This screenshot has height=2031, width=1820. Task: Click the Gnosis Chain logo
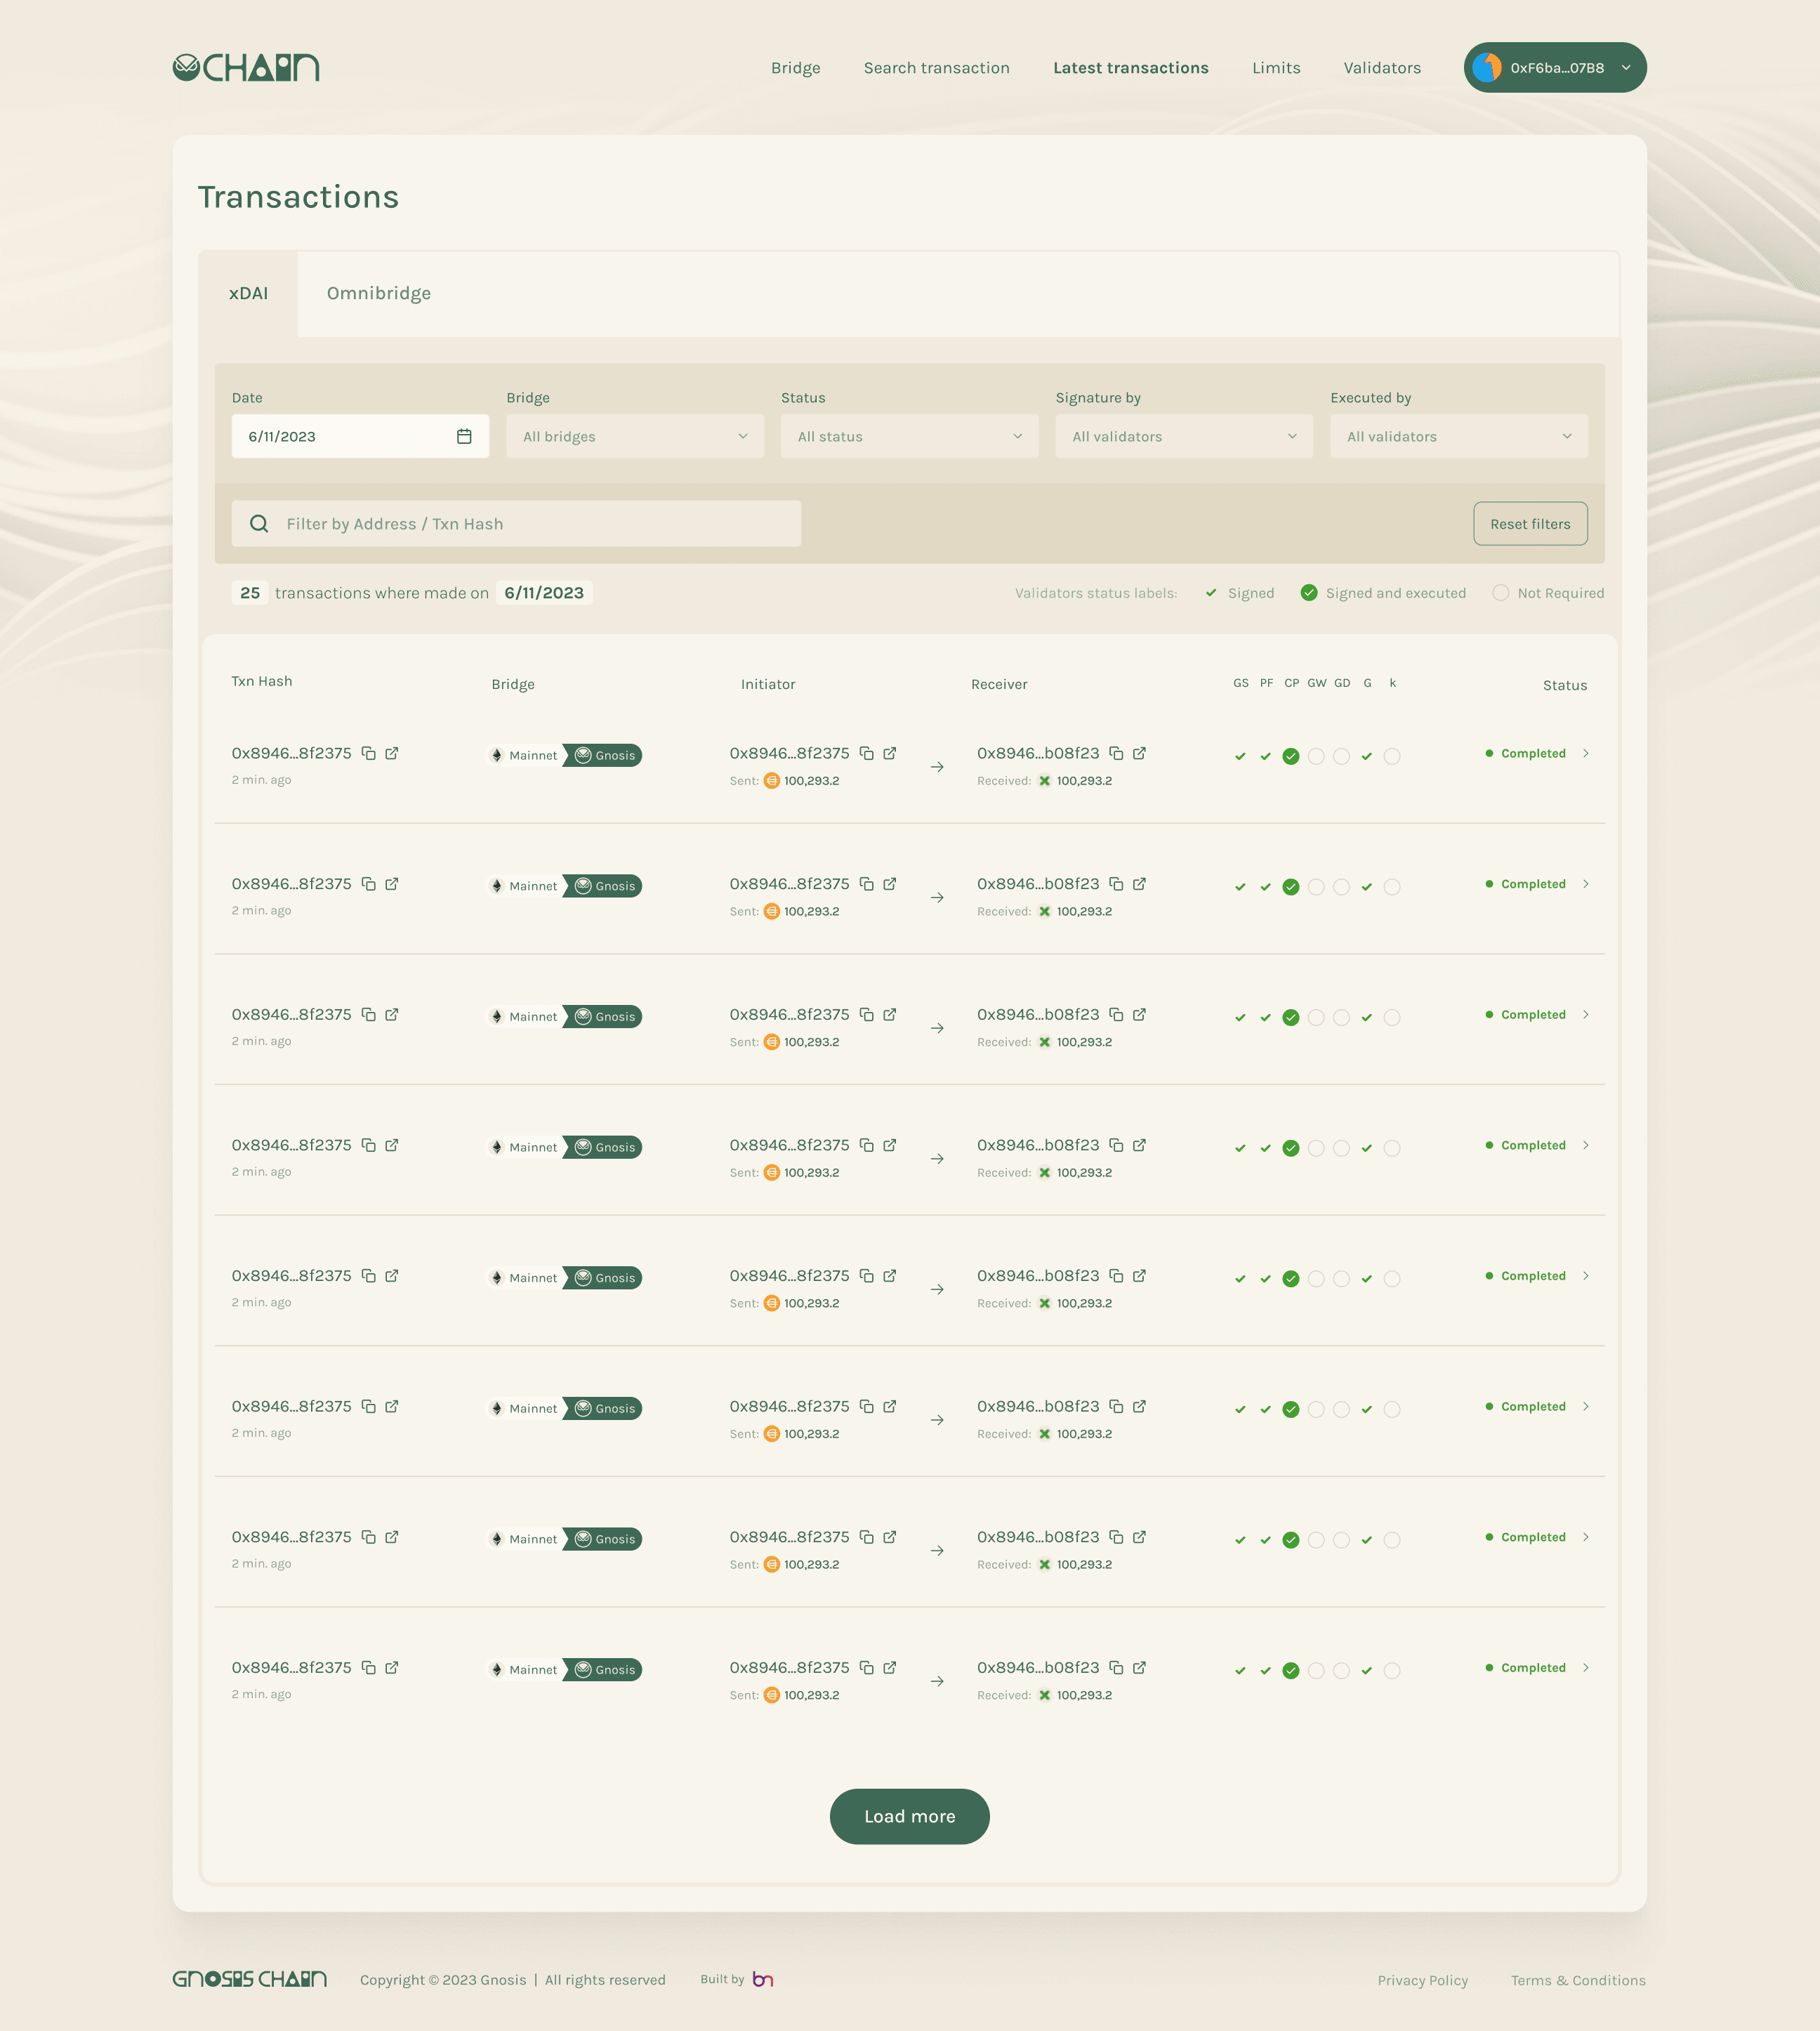pyautogui.click(x=246, y=67)
